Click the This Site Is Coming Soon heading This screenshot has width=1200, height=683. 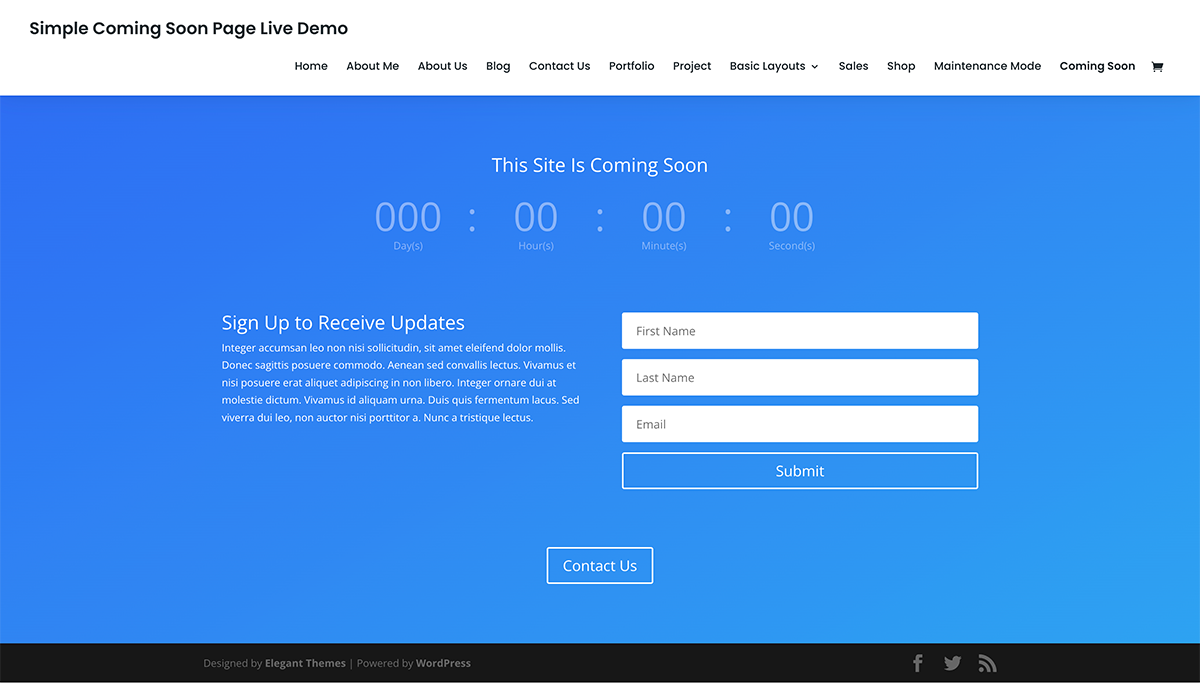[600, 165]
